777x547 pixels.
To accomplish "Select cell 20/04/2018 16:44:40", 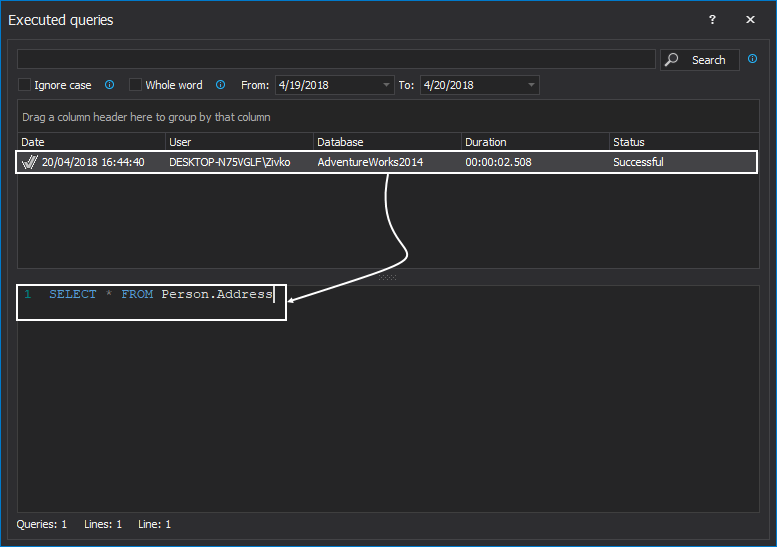I will [x=93, y=162].
